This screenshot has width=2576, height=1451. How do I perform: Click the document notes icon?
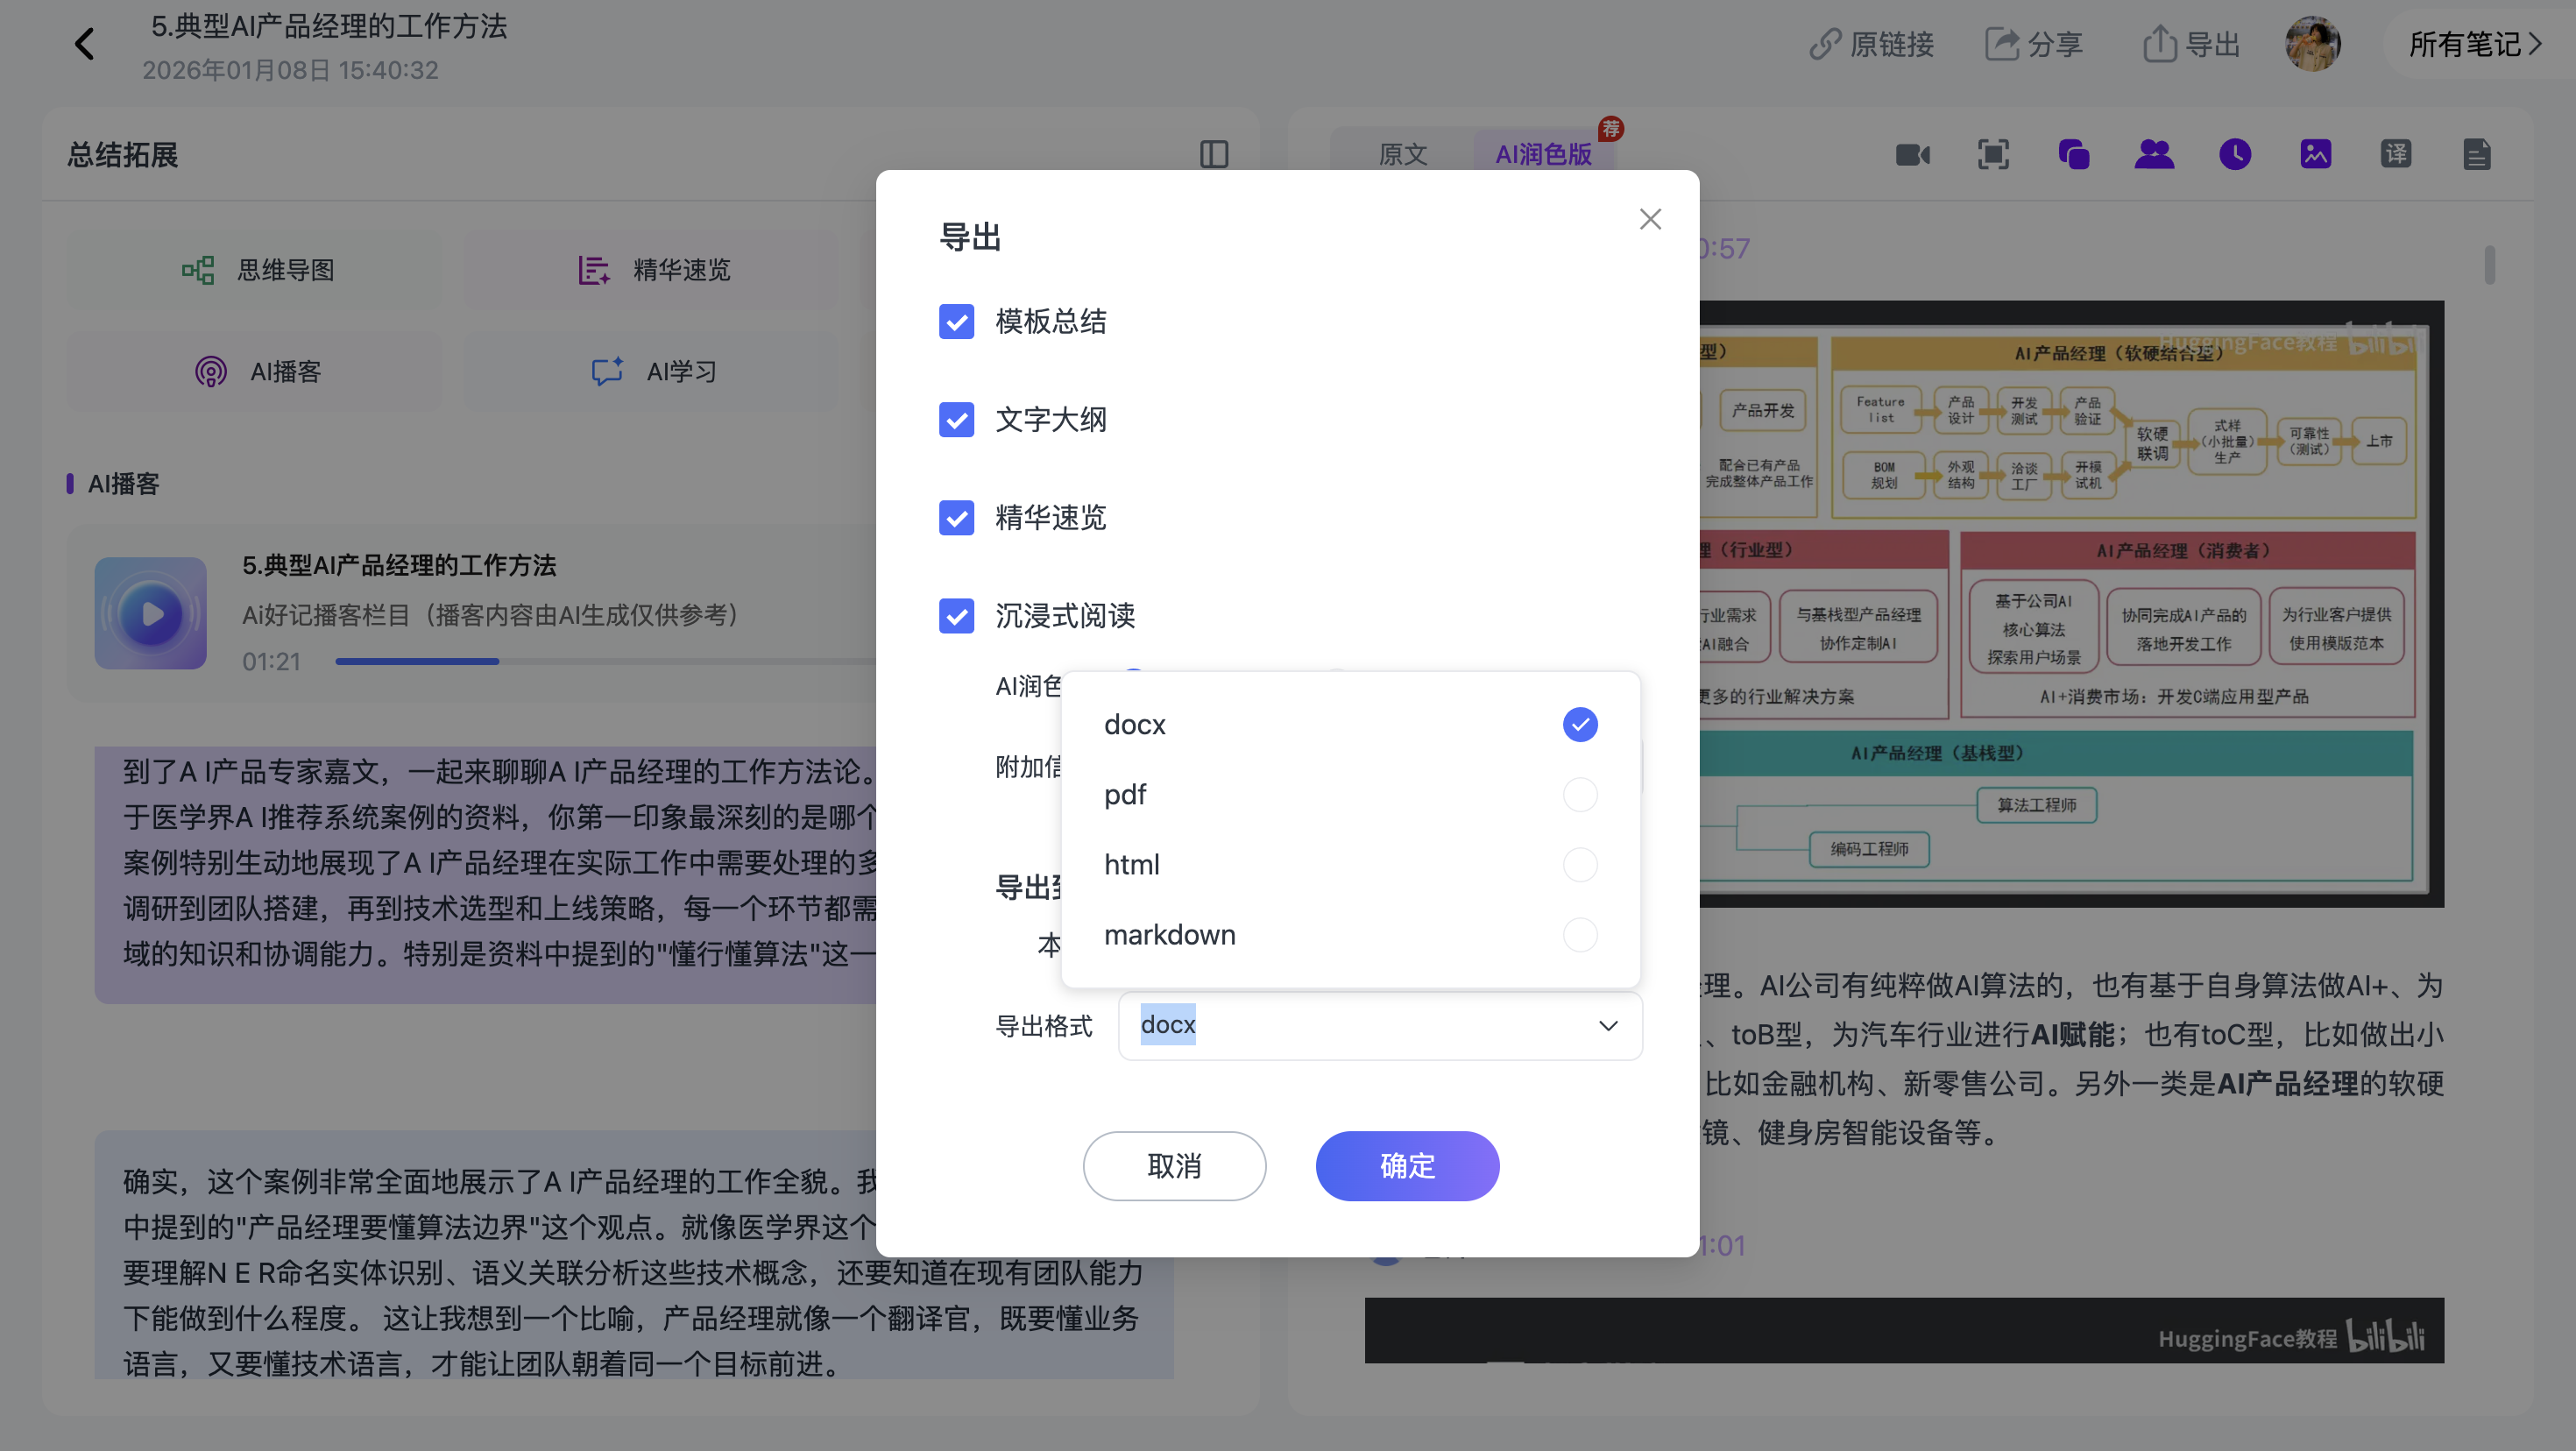coord(2476,154)
